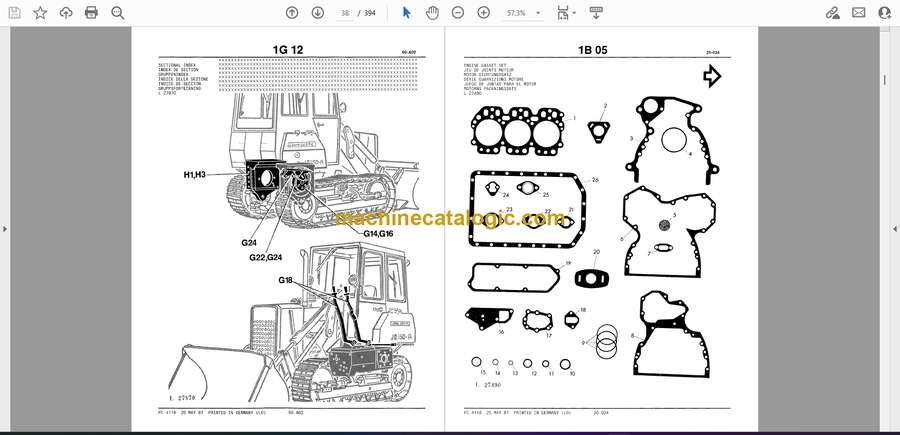Screen dimensions: 900x435
Task: Zoom in with the plus button
Action: 484,13
